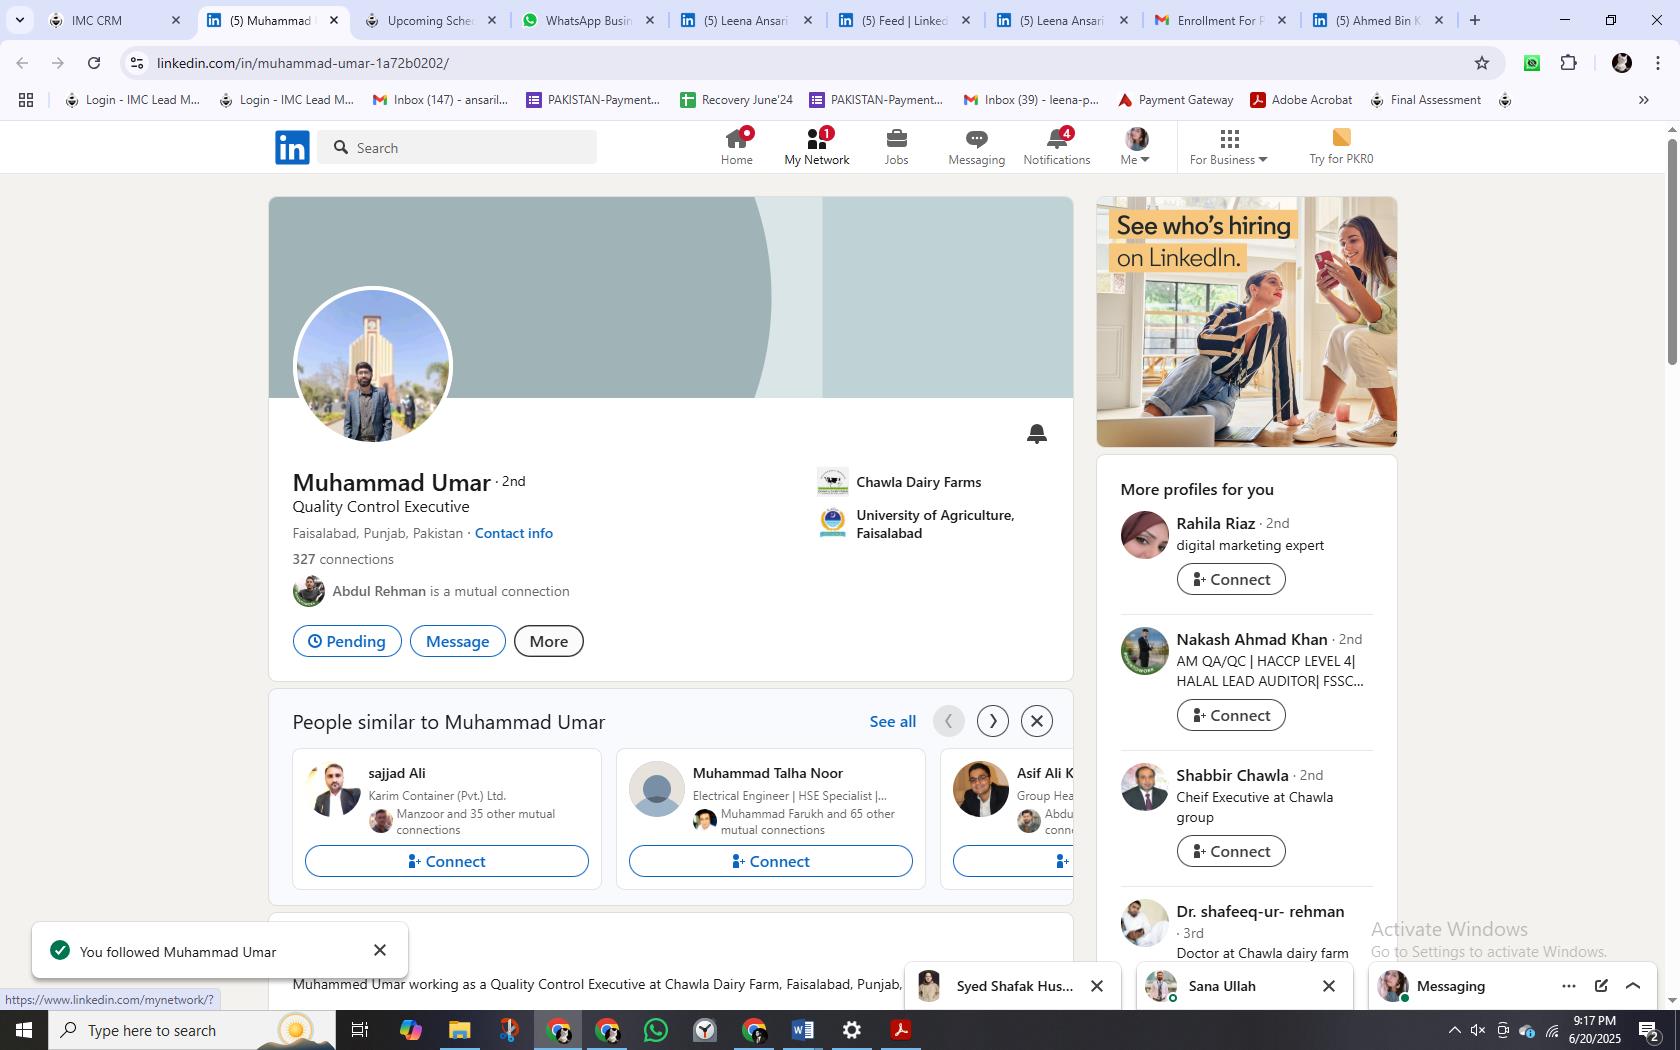
Task: Switch to IMC CRM tab
Action: pos(115,20)
